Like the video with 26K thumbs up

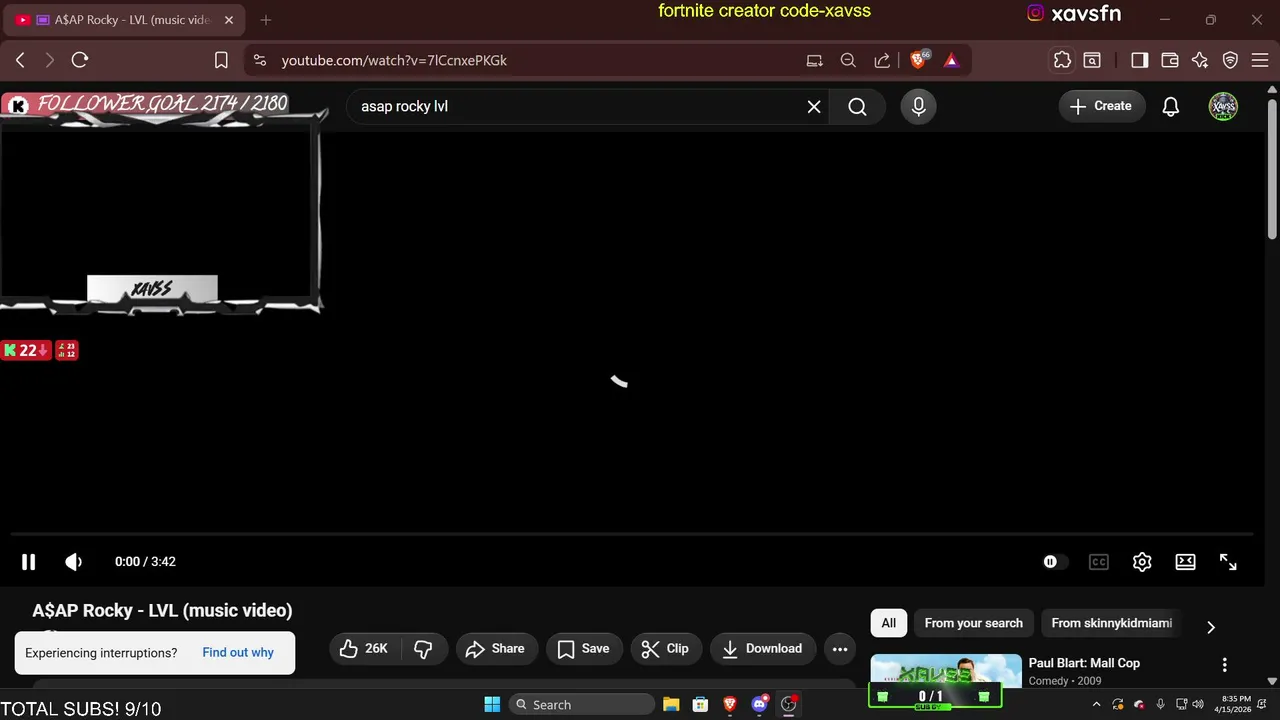pos(364,649)
